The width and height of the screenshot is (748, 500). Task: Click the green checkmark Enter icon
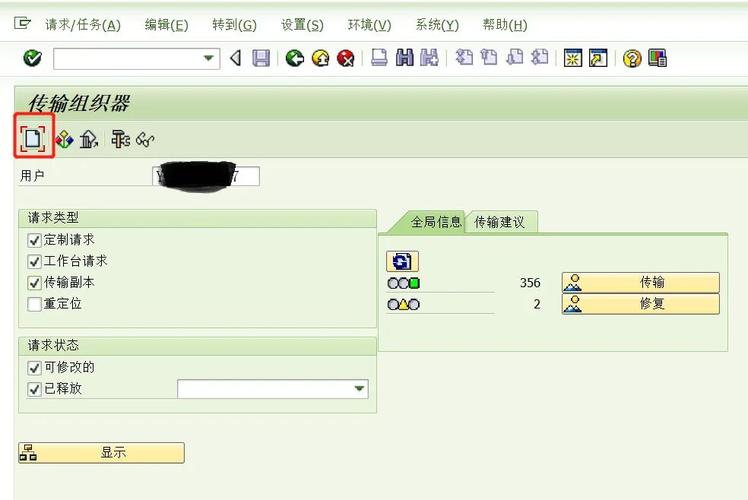(x=32, y=58)
